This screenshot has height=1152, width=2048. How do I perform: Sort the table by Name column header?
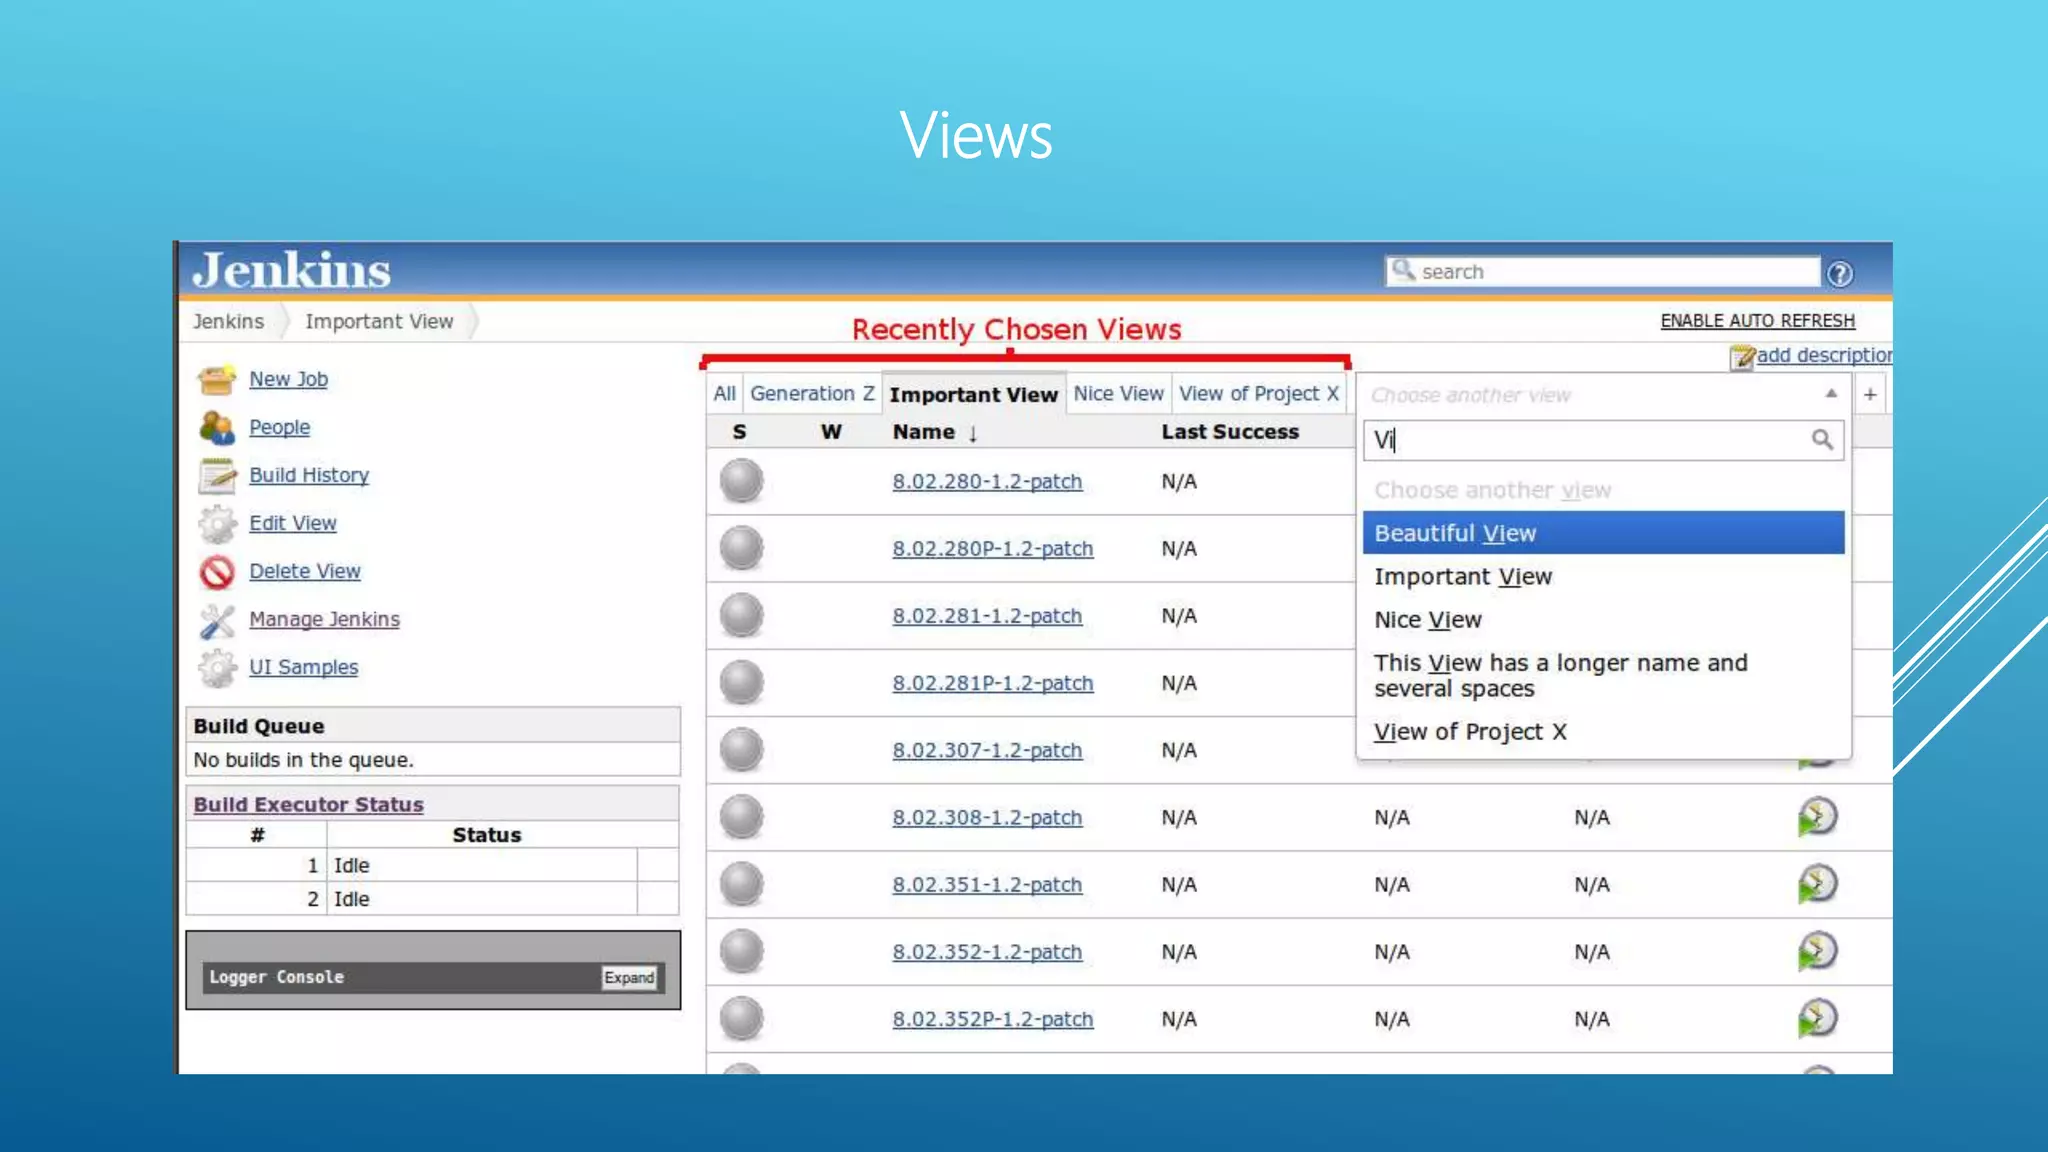coord(923,432)
